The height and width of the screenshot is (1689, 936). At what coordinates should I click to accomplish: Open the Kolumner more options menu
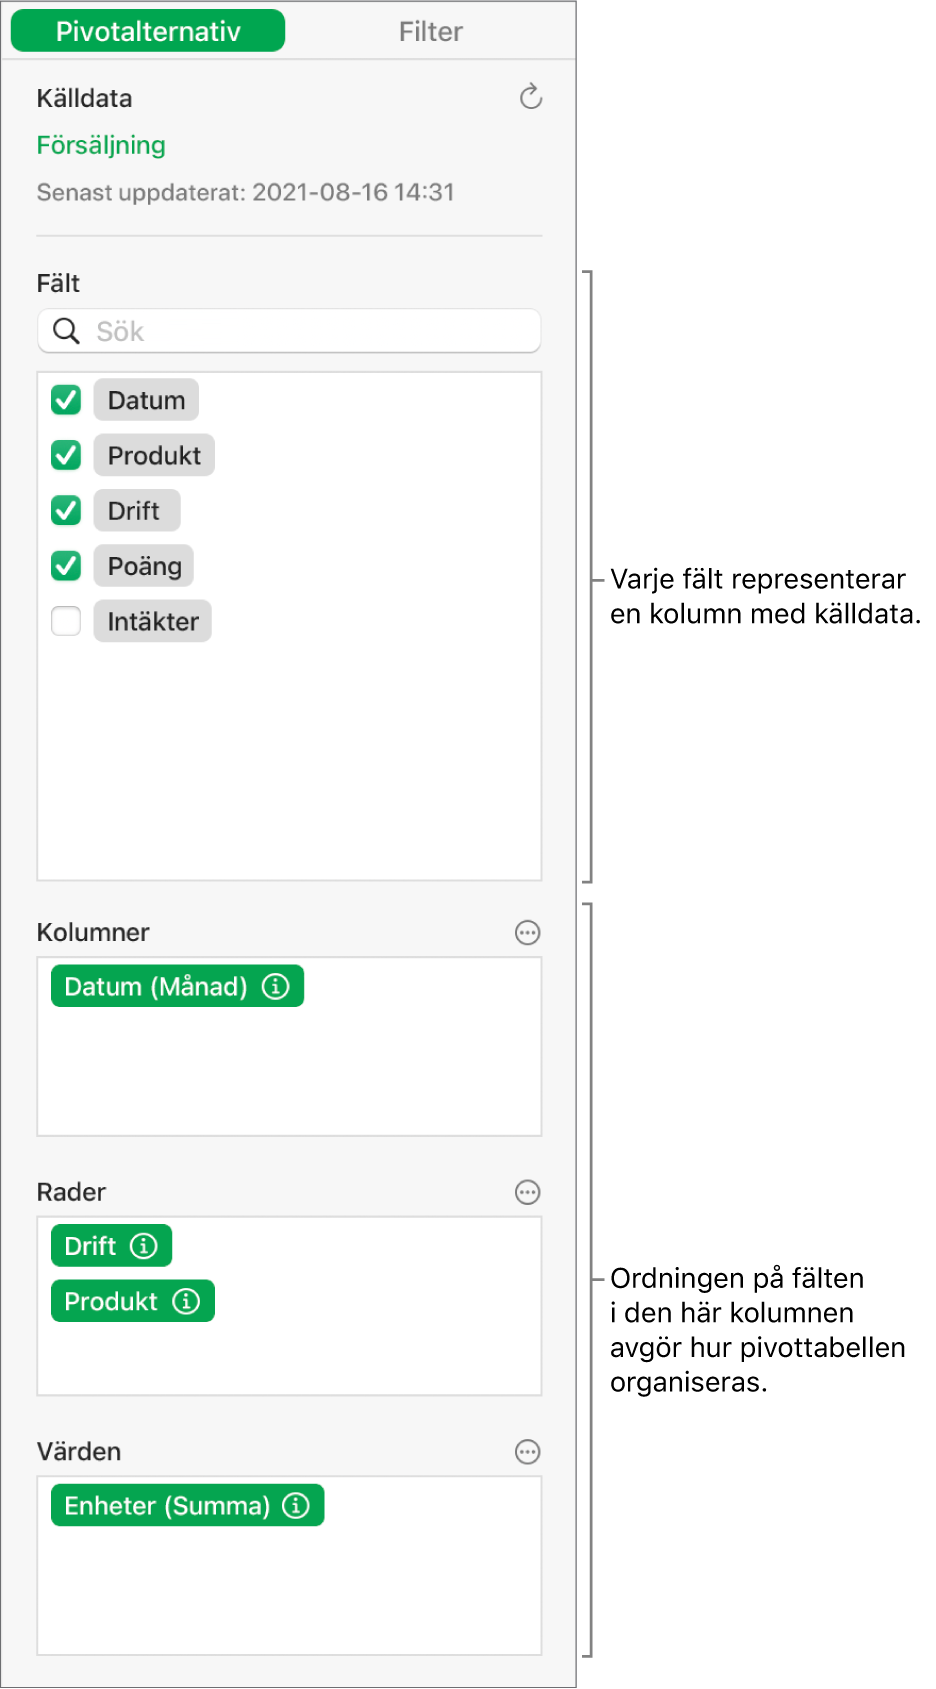tap(527, 933)
